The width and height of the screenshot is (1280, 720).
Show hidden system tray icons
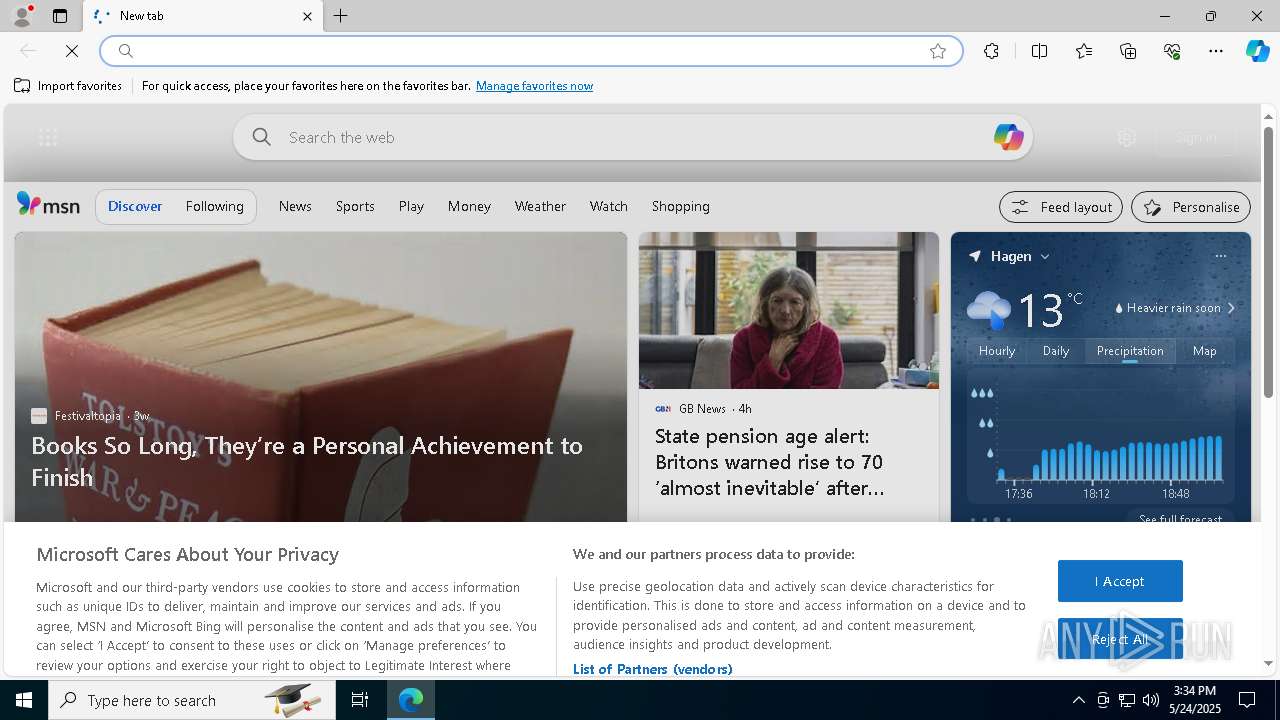[x=1078, y=700]
